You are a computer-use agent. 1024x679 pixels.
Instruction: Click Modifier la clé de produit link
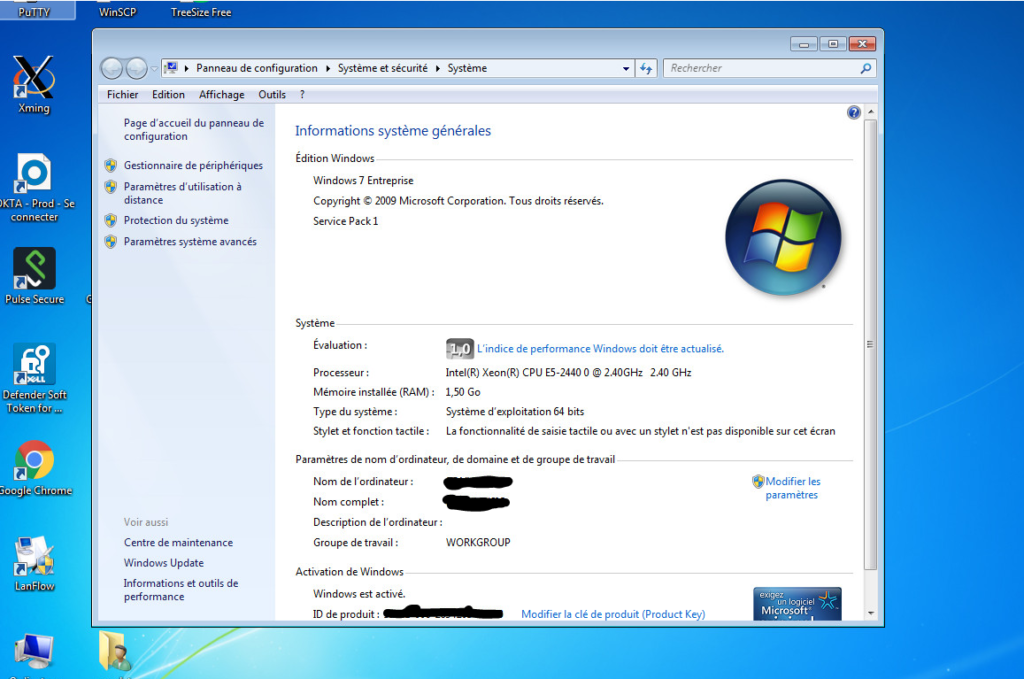pyautogui.click(x=613, y=614)
